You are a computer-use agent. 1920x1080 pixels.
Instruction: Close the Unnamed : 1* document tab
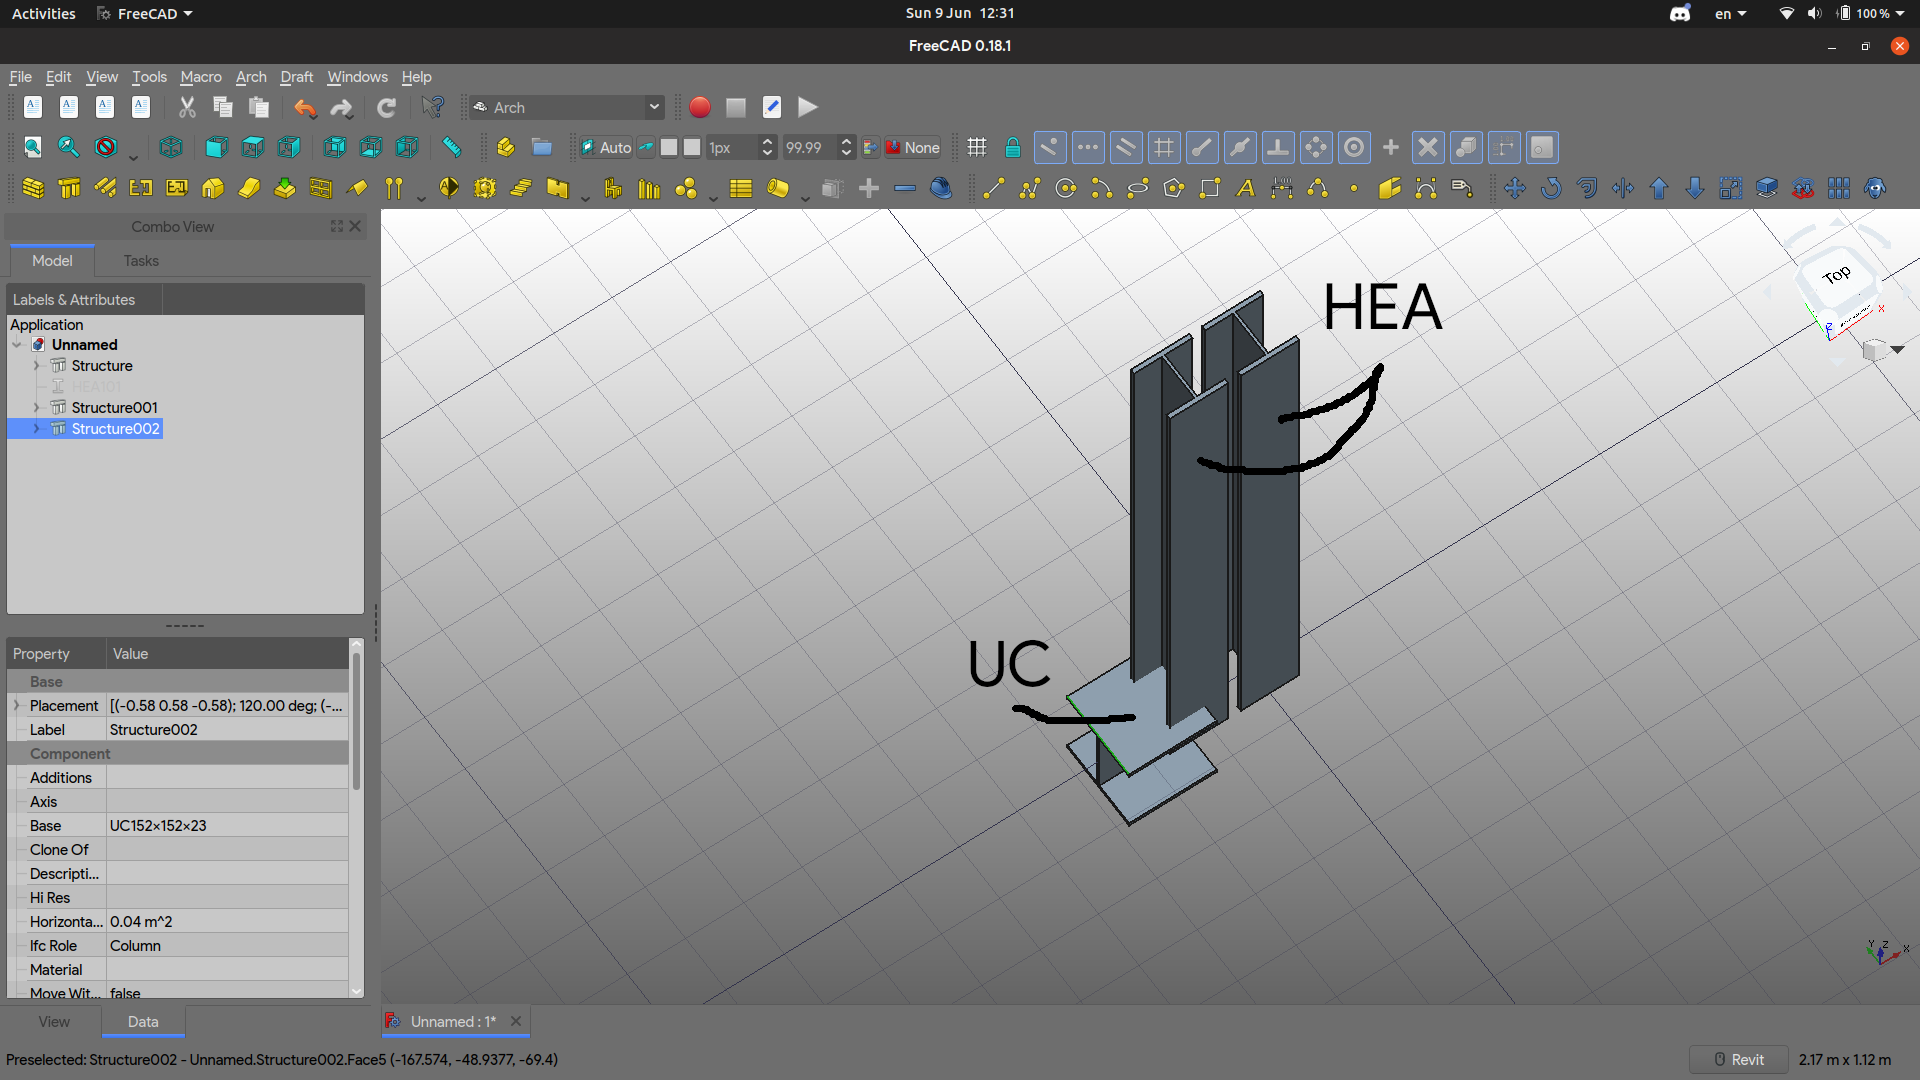click(516, 1021)
